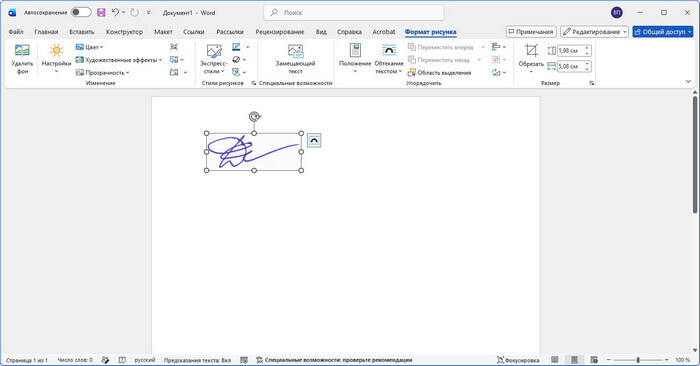Switch to the Вид tab

(x=321, y=32)
